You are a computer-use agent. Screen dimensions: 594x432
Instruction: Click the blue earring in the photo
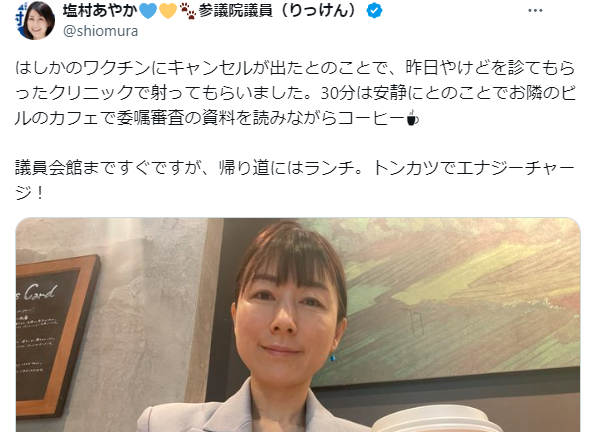(333, 358)
